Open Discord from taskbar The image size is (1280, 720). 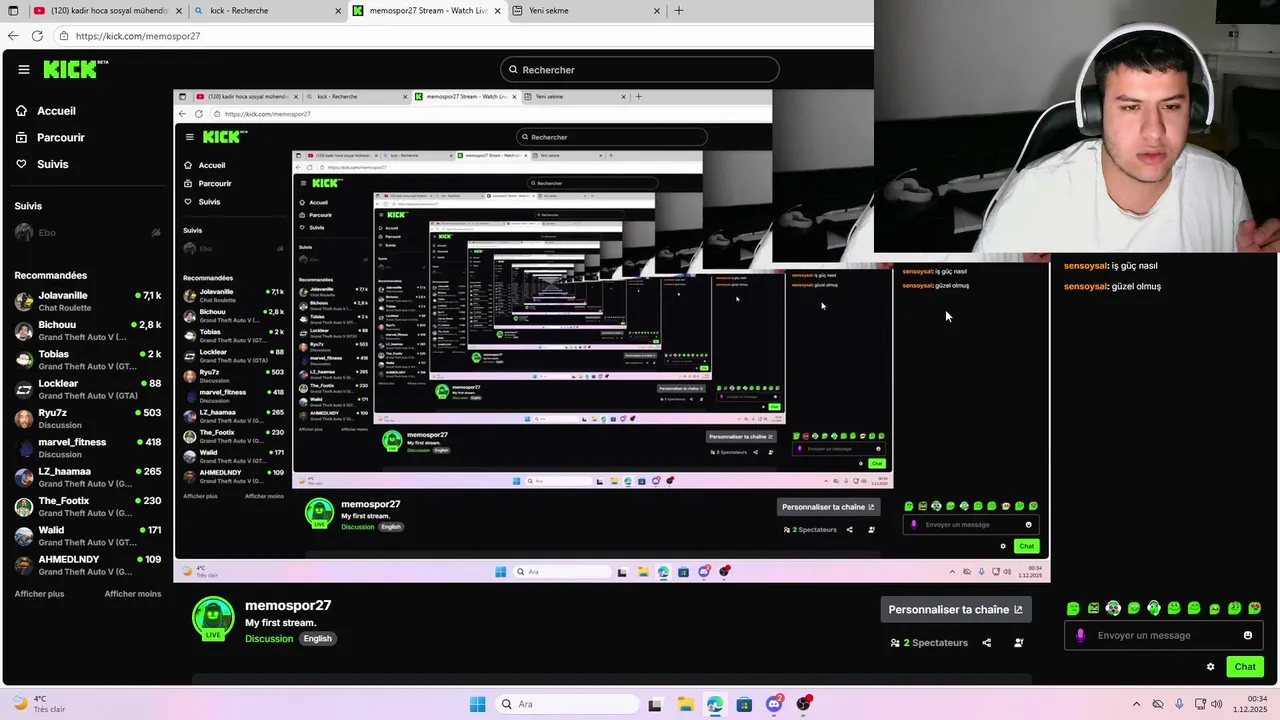pos(774,704)
